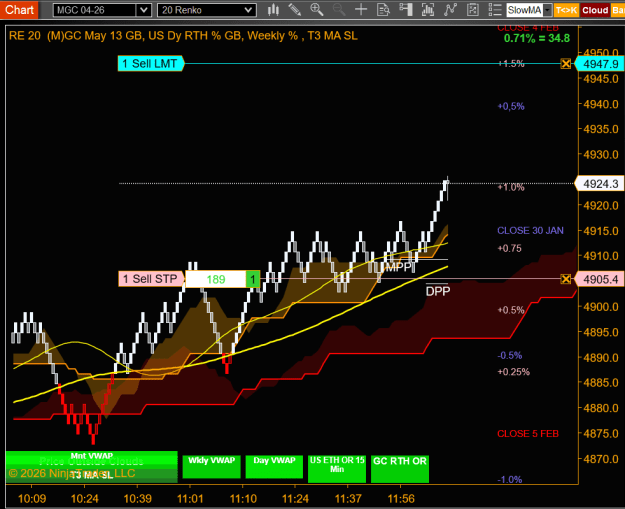Screen dimensions: 625x509
Task: Click the Day VWAP button
Action: pos(274,466)
